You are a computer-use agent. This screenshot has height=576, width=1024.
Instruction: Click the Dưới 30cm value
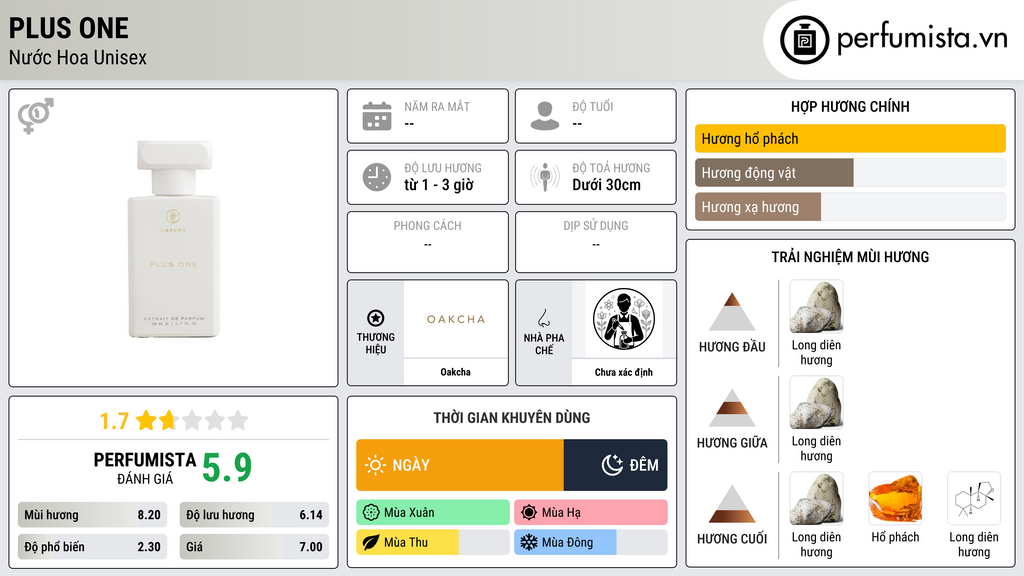tap(607, 185)
